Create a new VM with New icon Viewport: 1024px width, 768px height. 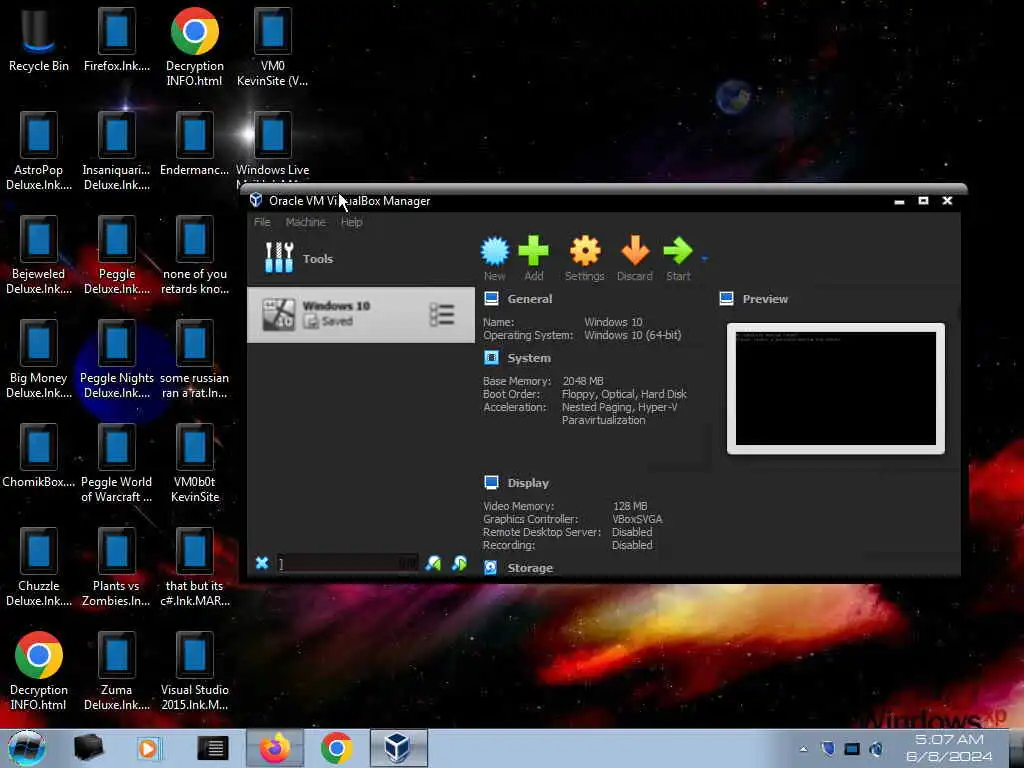coord(494,259)
